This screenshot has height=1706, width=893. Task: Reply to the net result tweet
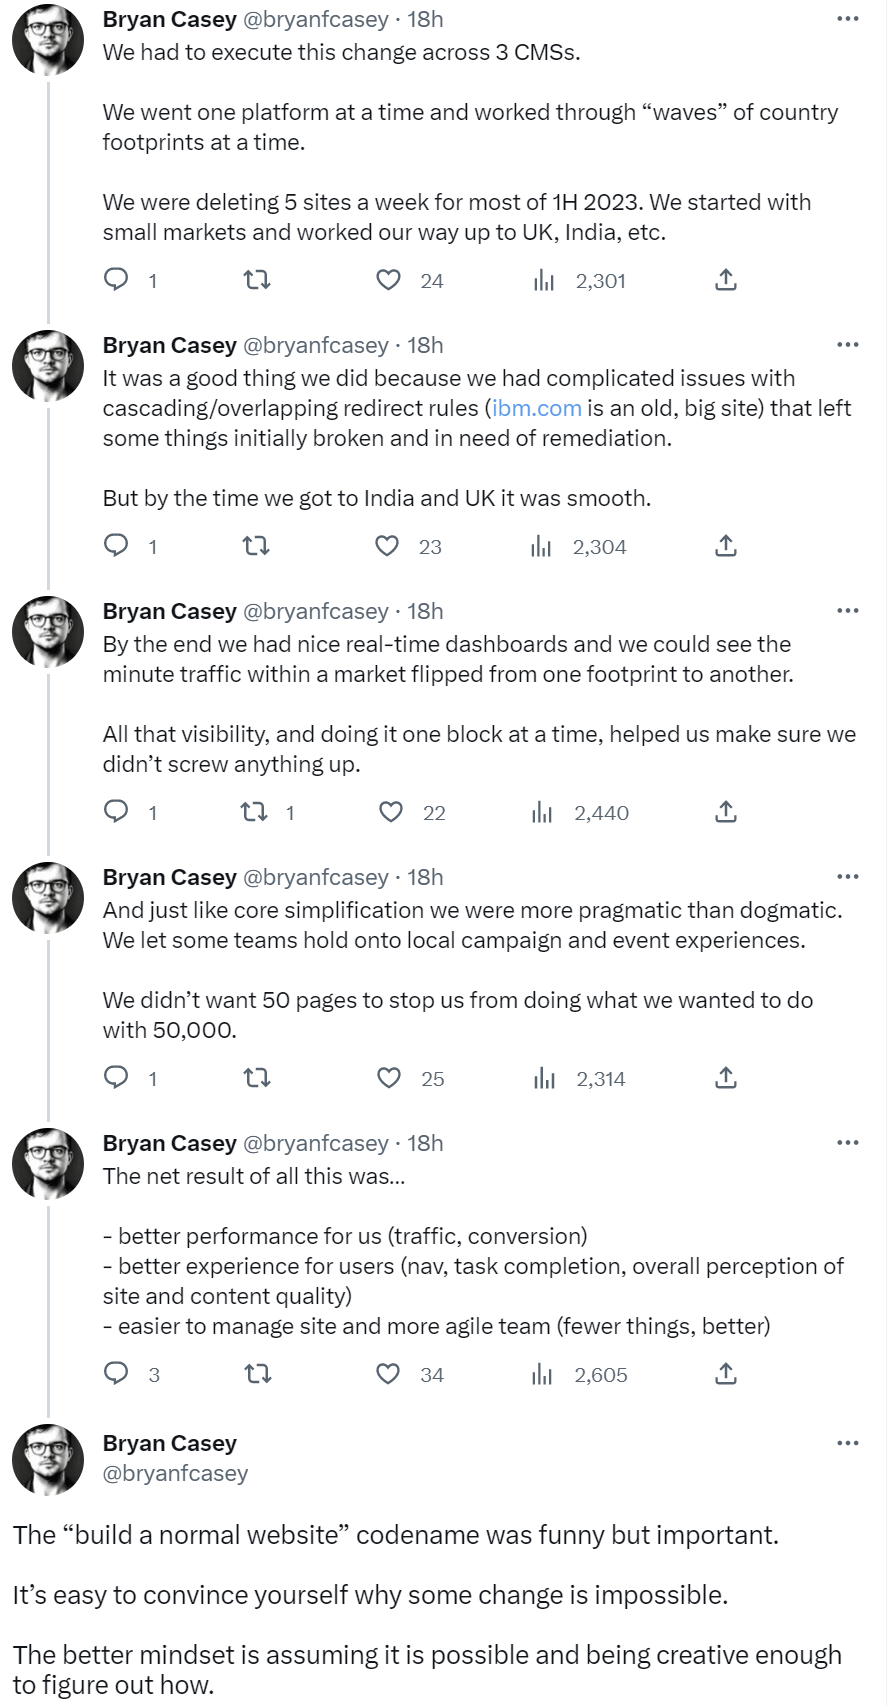point(117,1374)
